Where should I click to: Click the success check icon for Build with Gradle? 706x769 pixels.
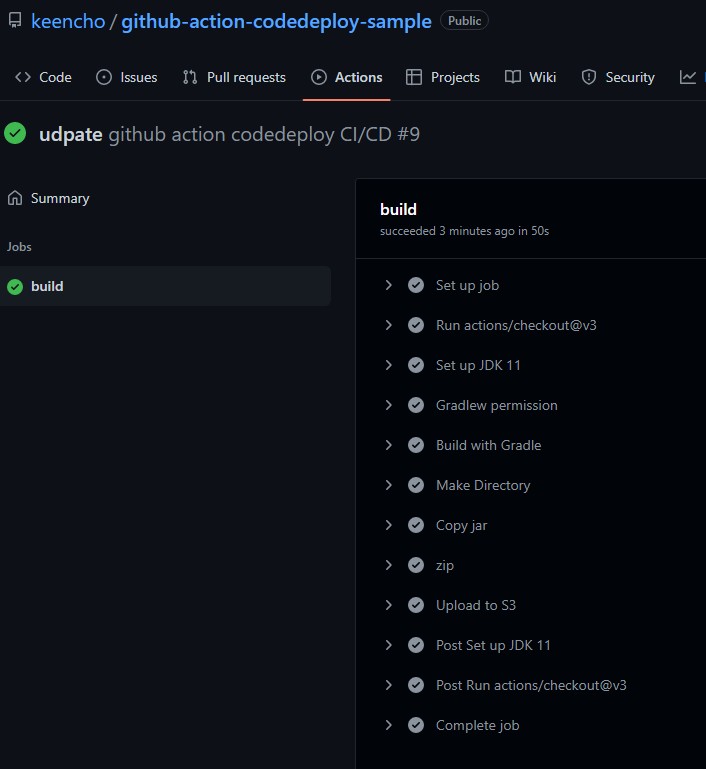(x=416, y=445)
